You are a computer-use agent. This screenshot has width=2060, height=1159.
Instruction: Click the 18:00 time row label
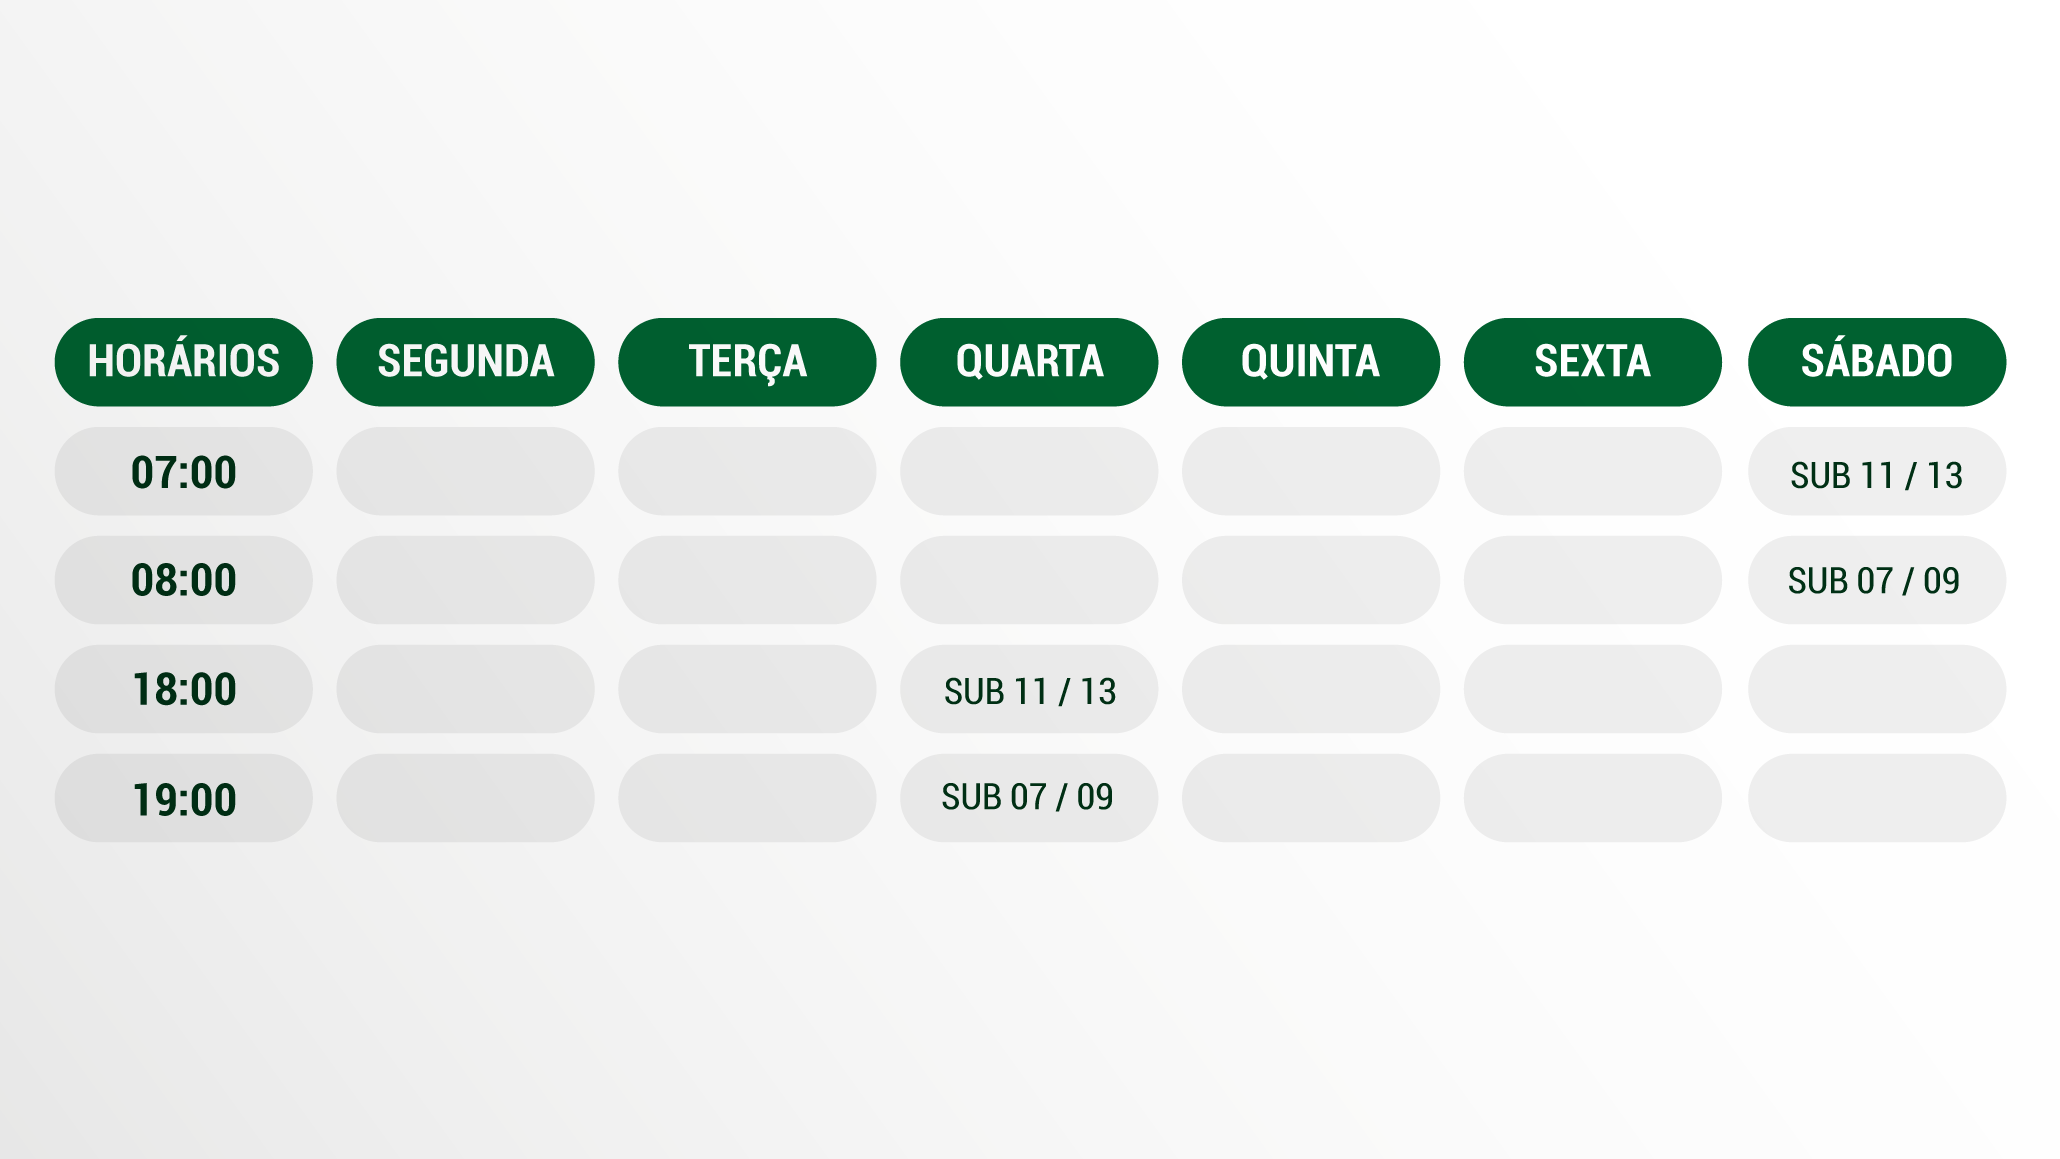click(x=183, y=689)
